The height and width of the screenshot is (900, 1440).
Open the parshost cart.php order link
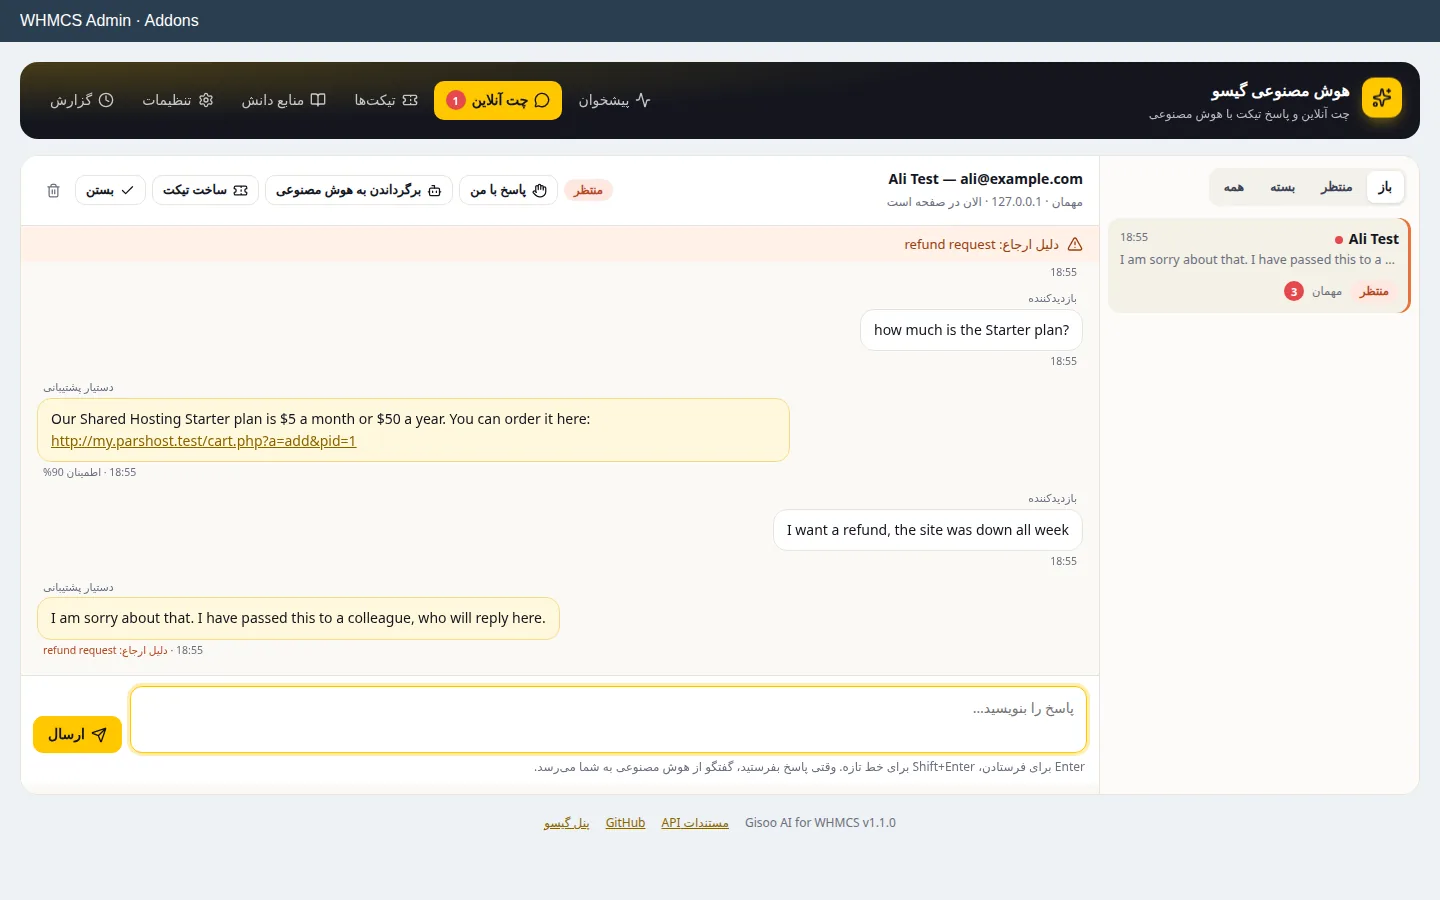coord(204,441)
